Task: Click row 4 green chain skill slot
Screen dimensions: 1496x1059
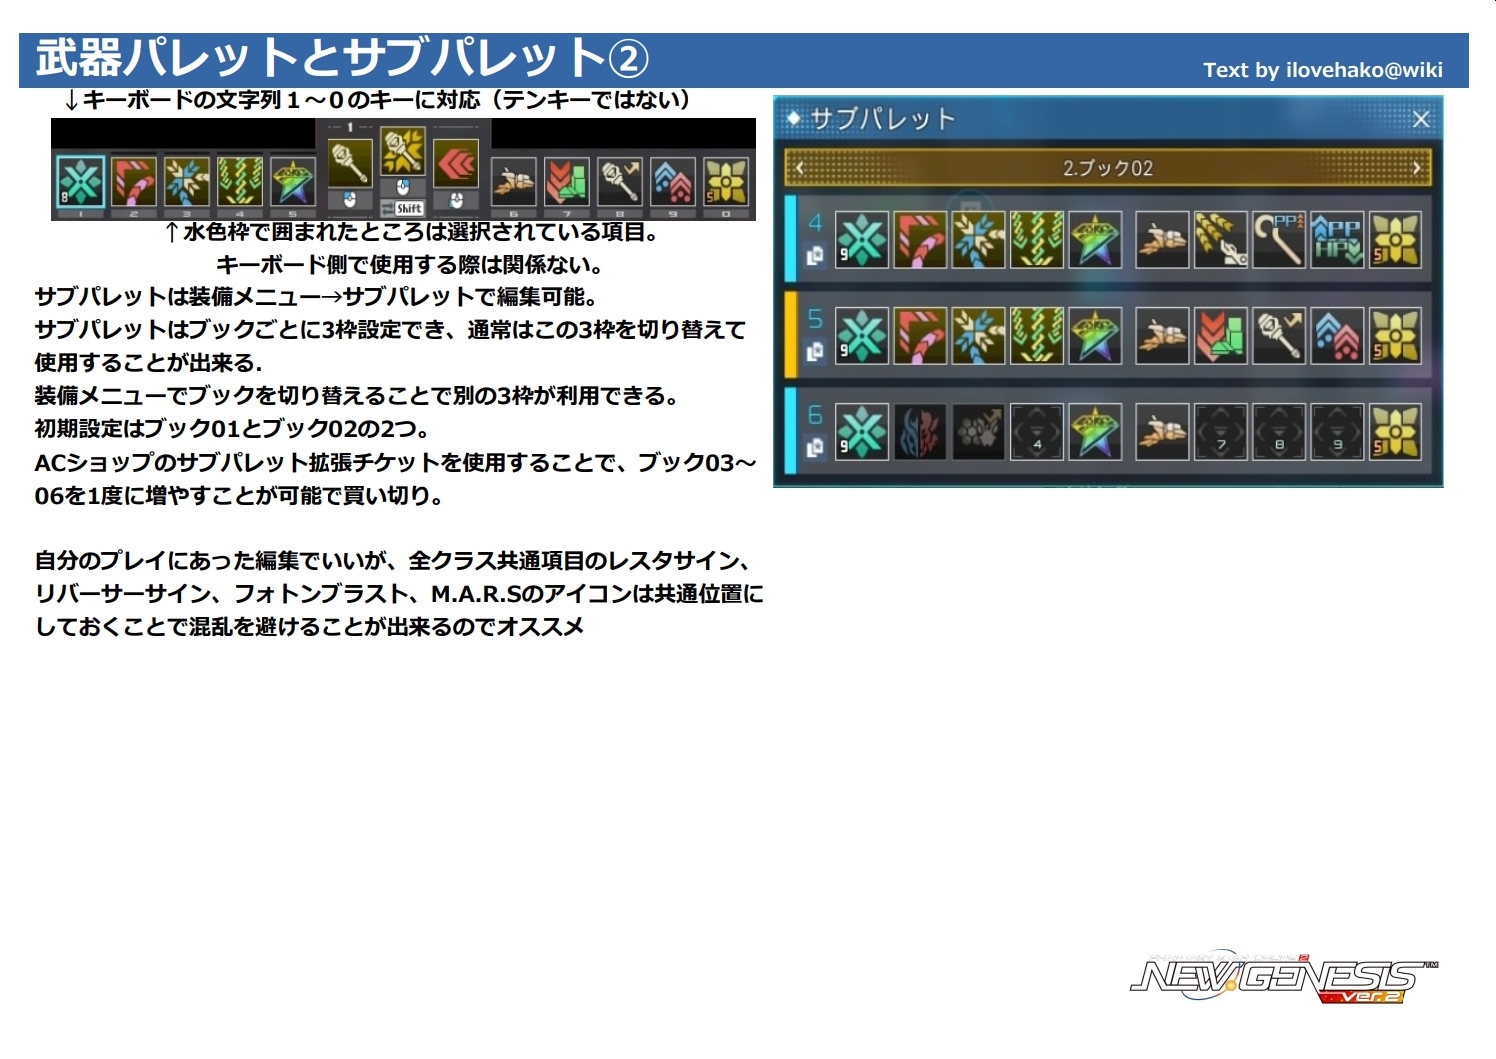Action: pos(1037,240)
